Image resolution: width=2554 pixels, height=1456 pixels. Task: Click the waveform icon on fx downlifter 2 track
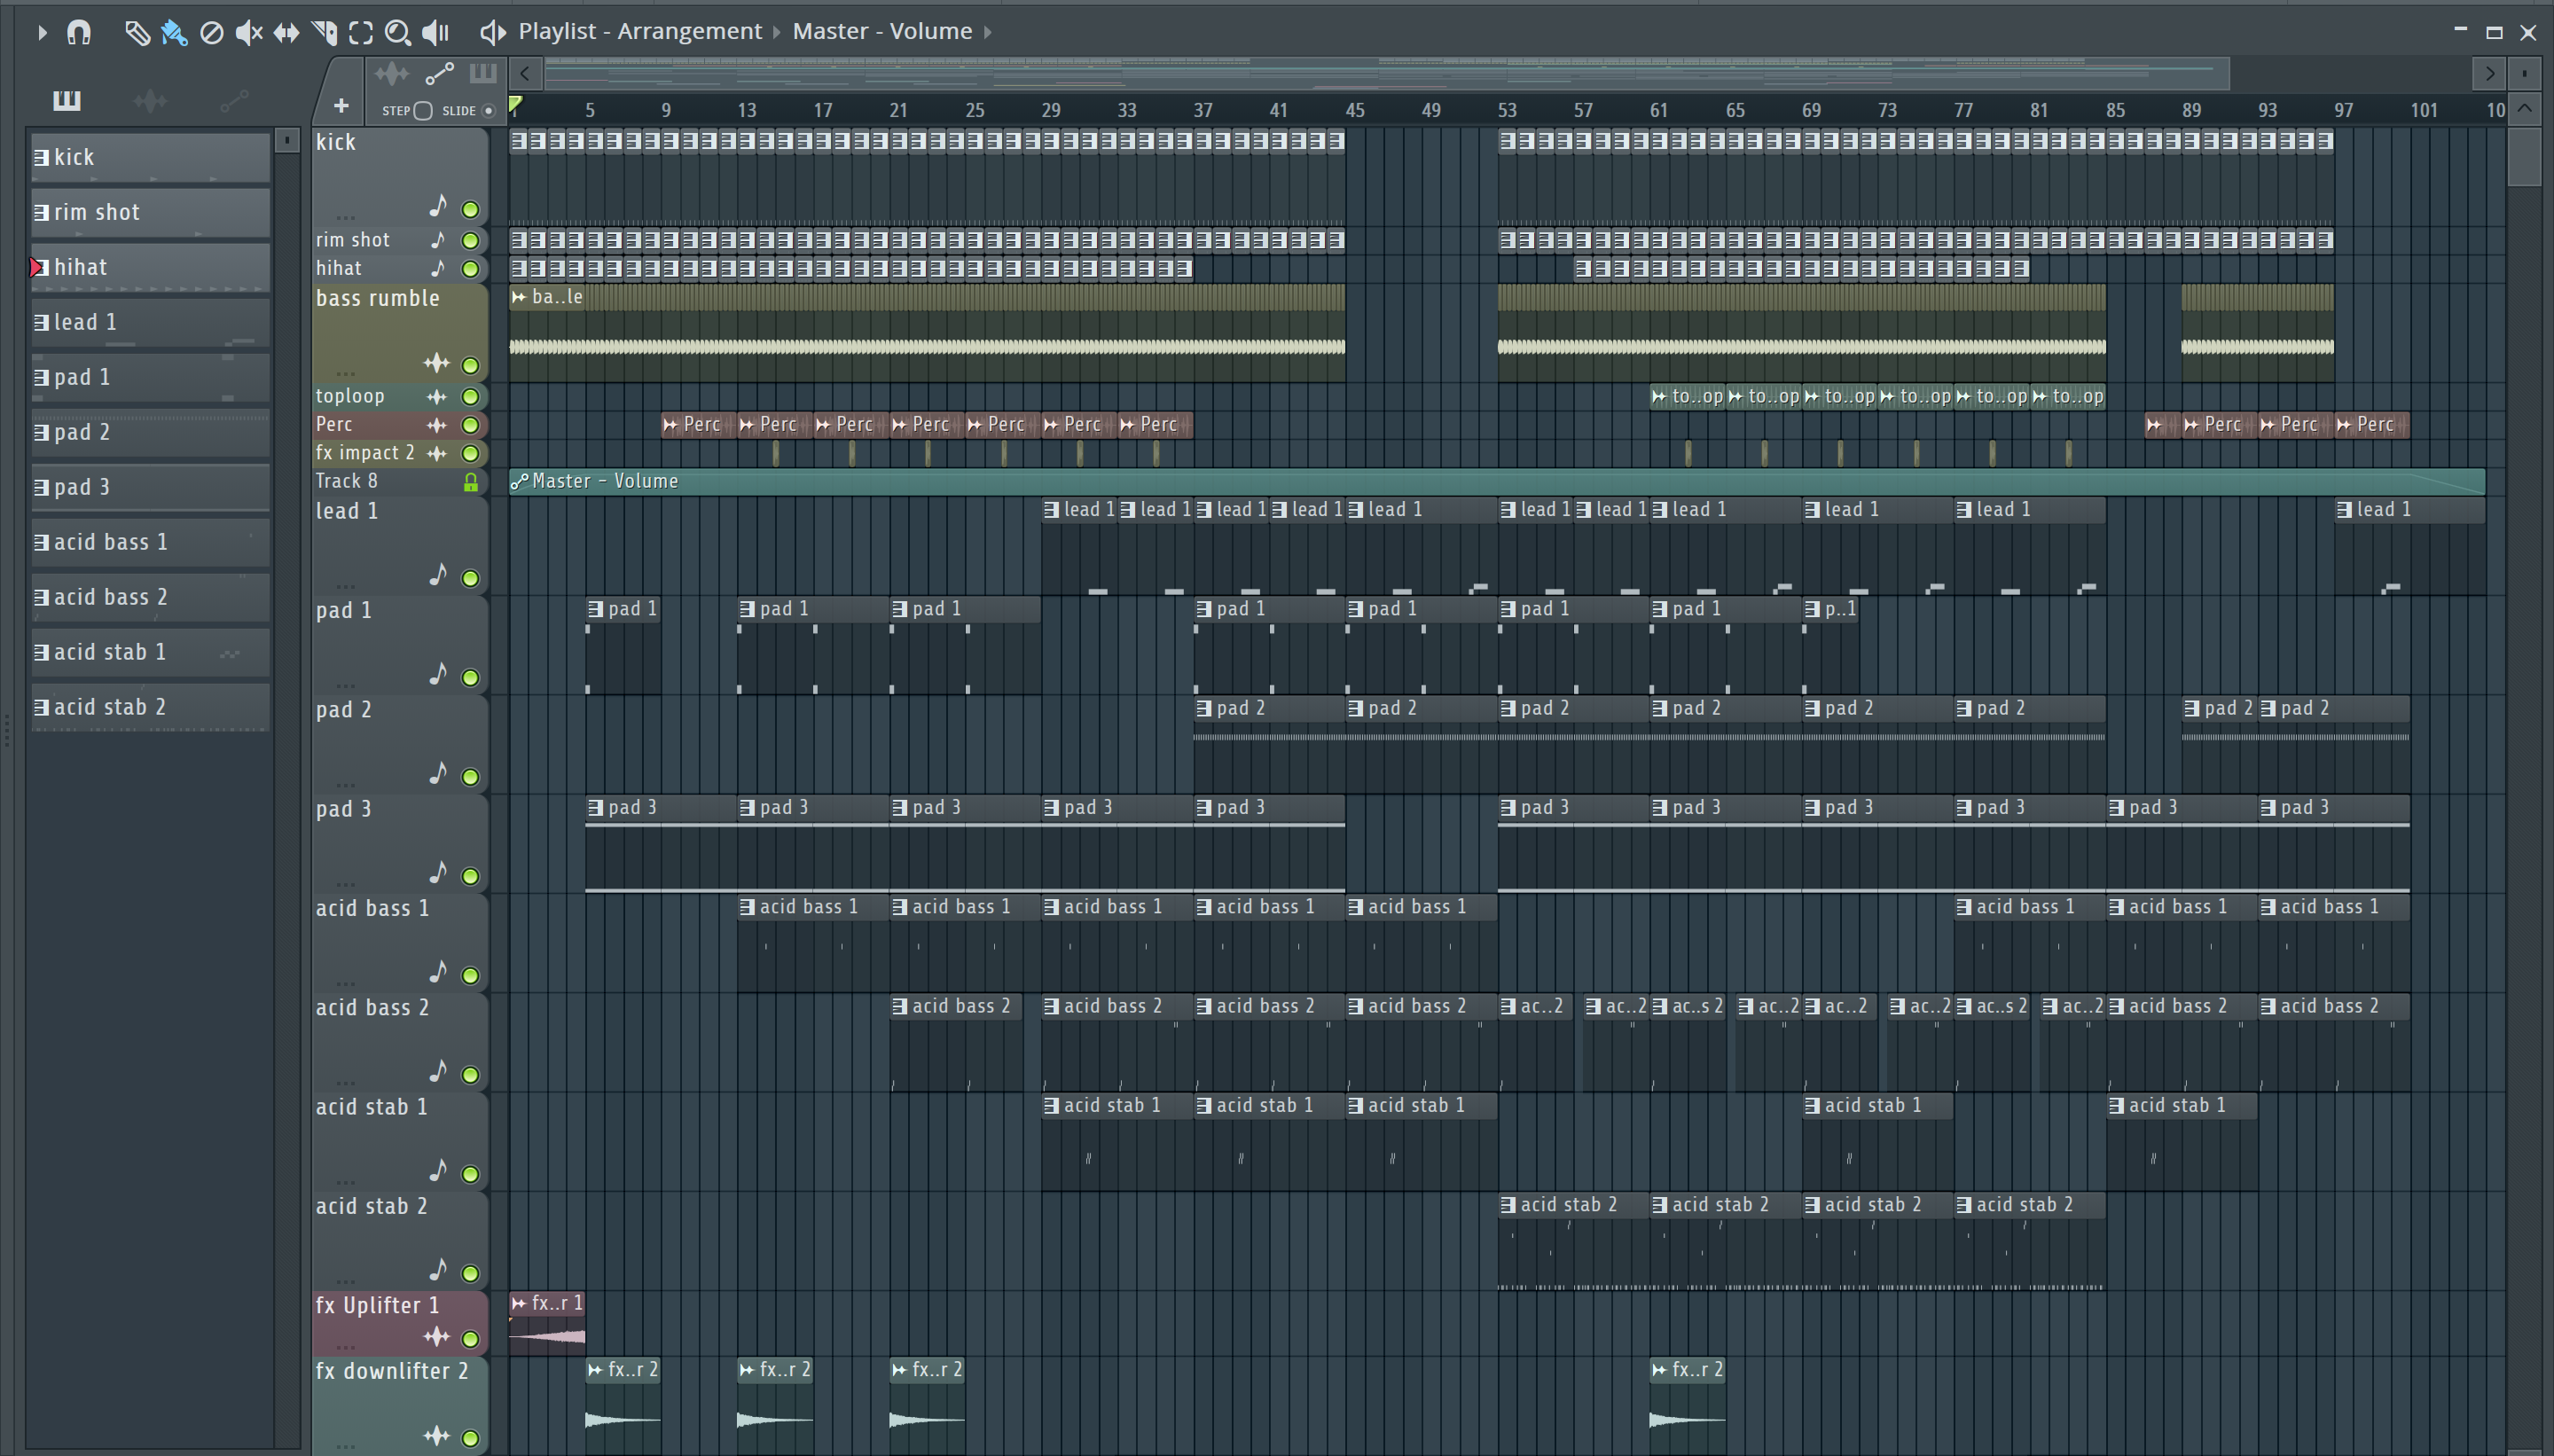point(436,1436)
